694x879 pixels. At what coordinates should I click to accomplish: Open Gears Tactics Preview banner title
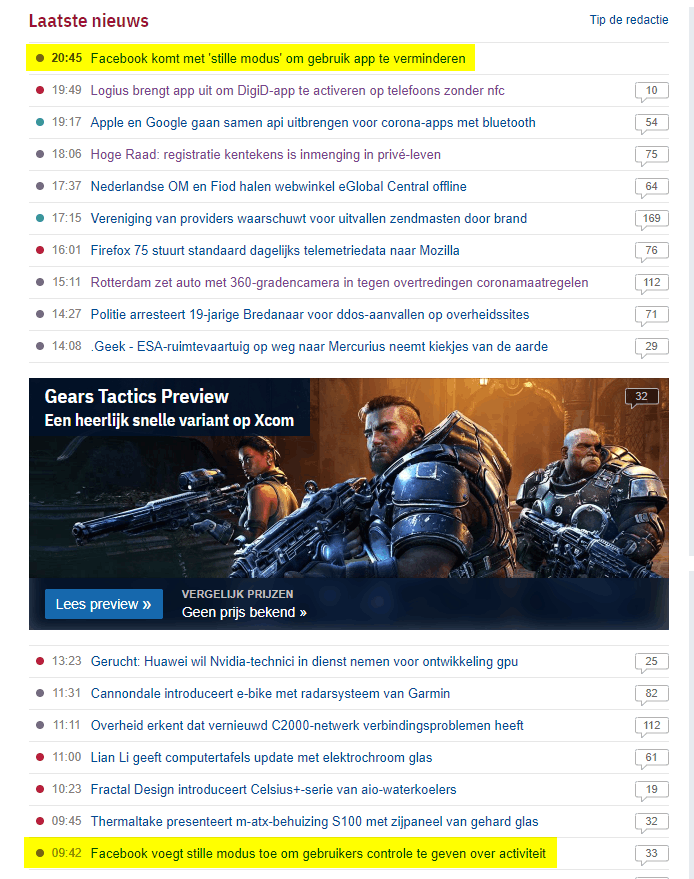[x=137, y=396]
